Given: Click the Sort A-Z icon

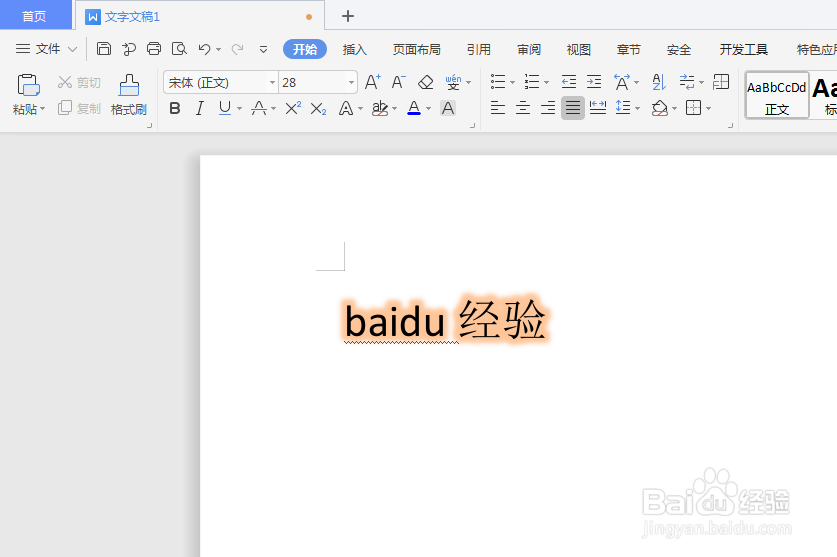Looking at the screenshot, I should (659, 82).
